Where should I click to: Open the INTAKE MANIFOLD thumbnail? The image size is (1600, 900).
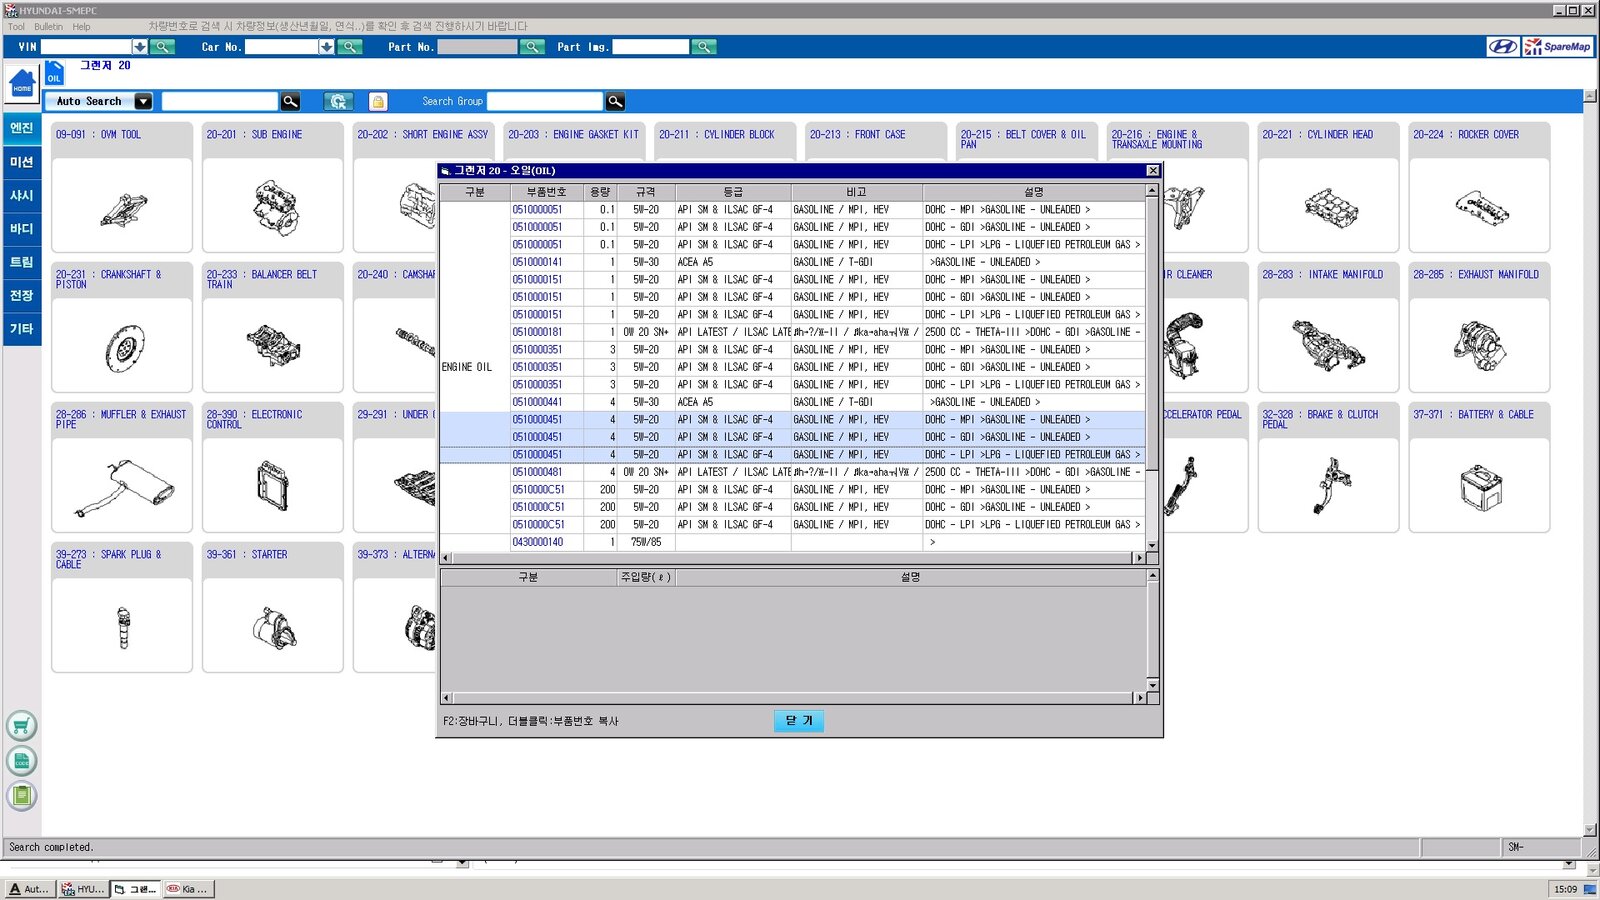(1328, 345)
